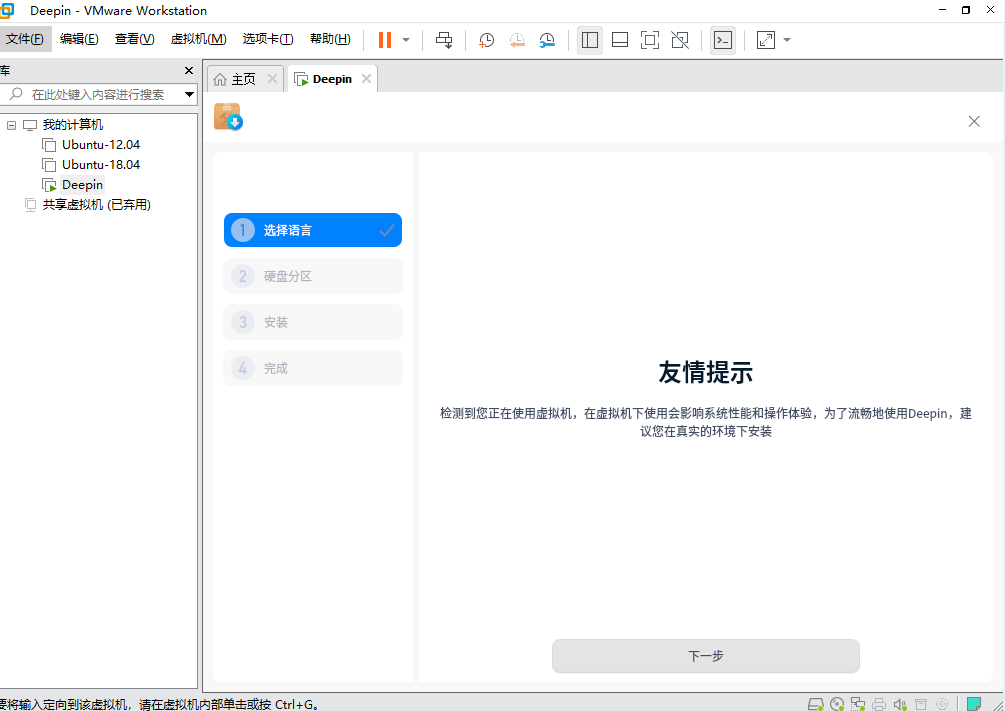Viewport: 1005px width, 711px height.
Task: Close the library panel
Action: tap(188, 71)
